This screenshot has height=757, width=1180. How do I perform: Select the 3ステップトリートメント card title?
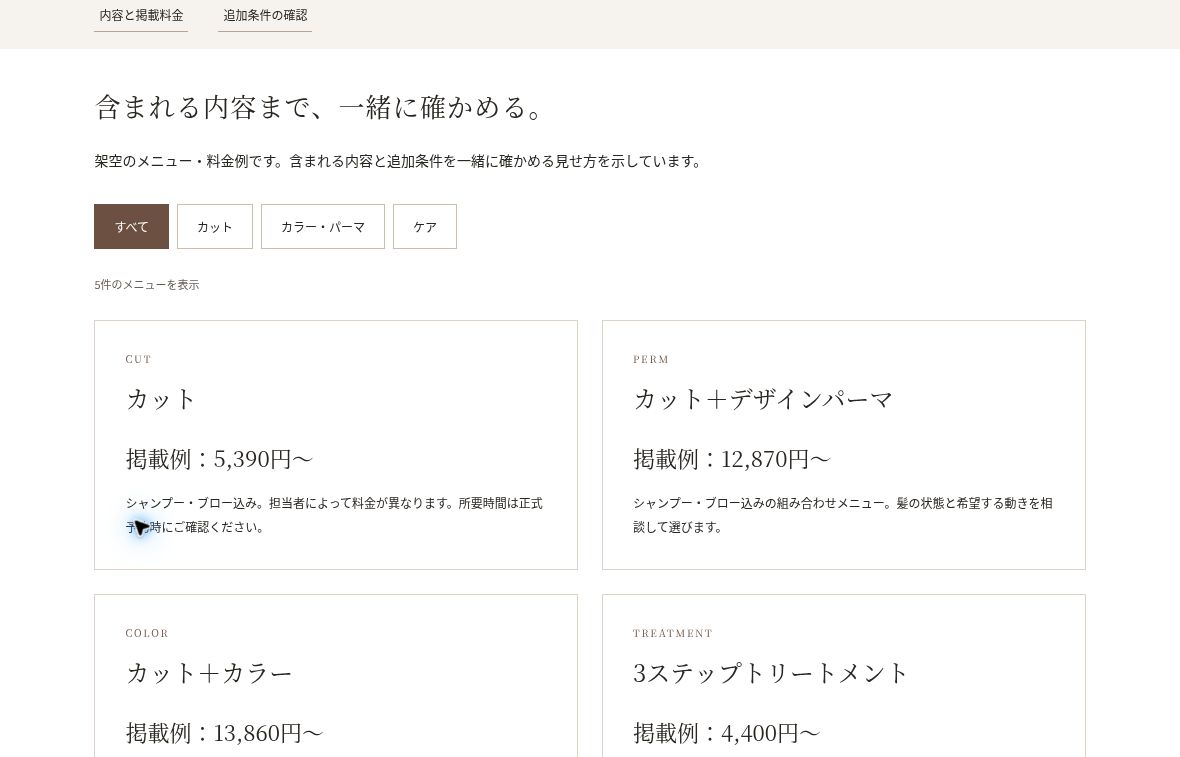(771, 673)
